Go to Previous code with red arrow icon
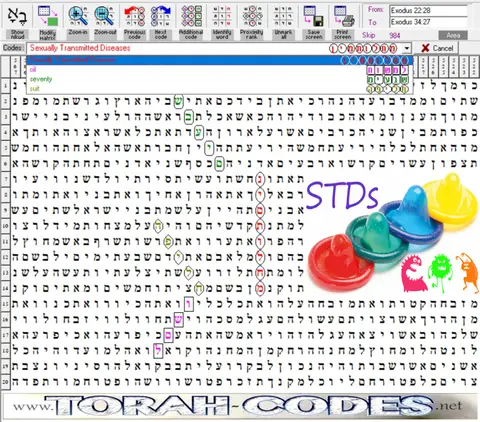480x422 pixels. click(134, 16)
